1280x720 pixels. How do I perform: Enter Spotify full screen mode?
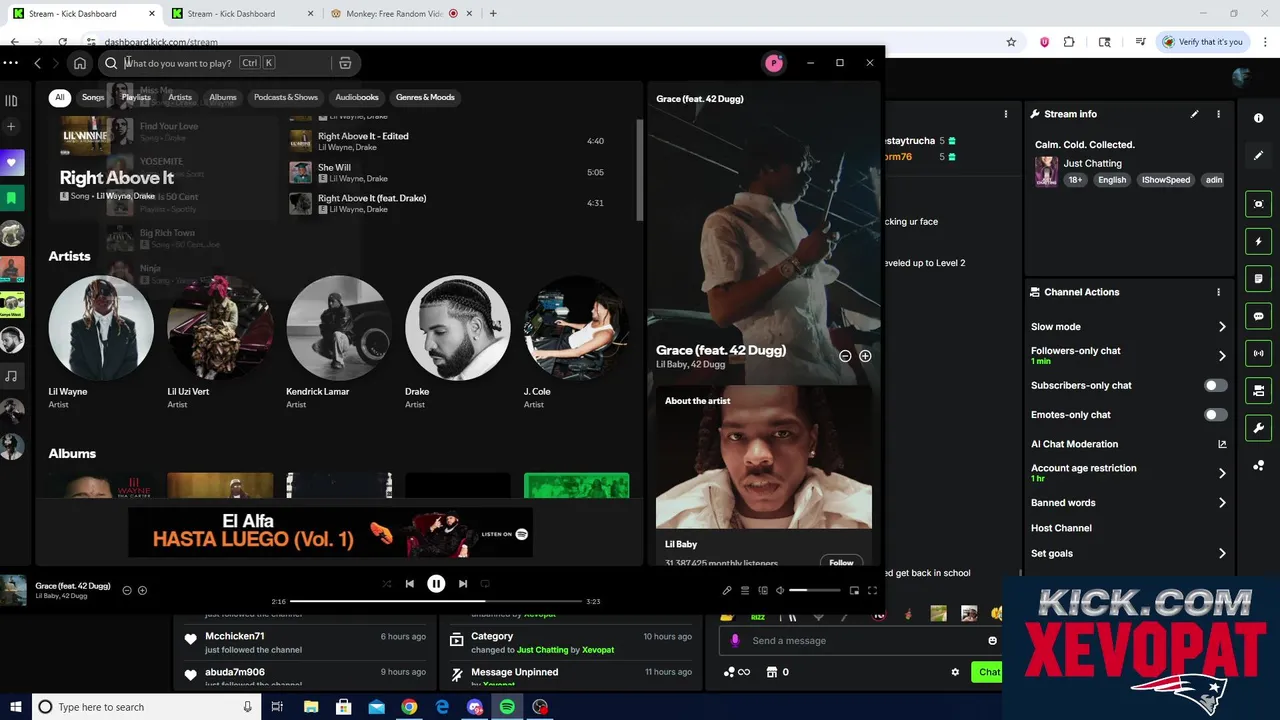click(872, 591)
